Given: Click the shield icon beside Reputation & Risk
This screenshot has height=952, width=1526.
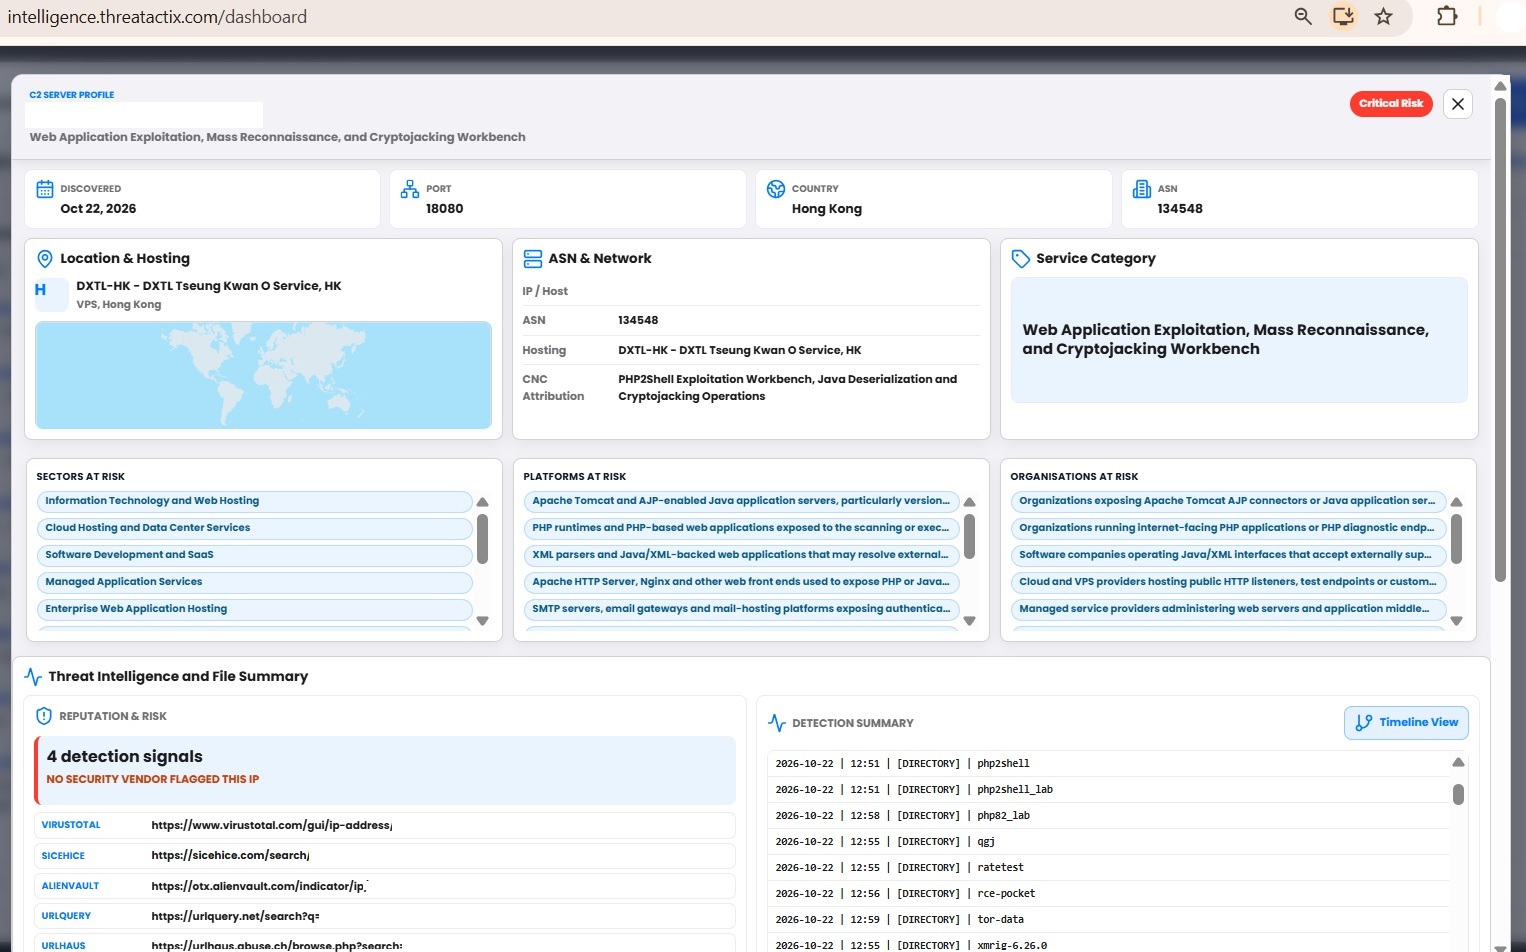Looking at the screenshot, I should click(x=44, y=716).
